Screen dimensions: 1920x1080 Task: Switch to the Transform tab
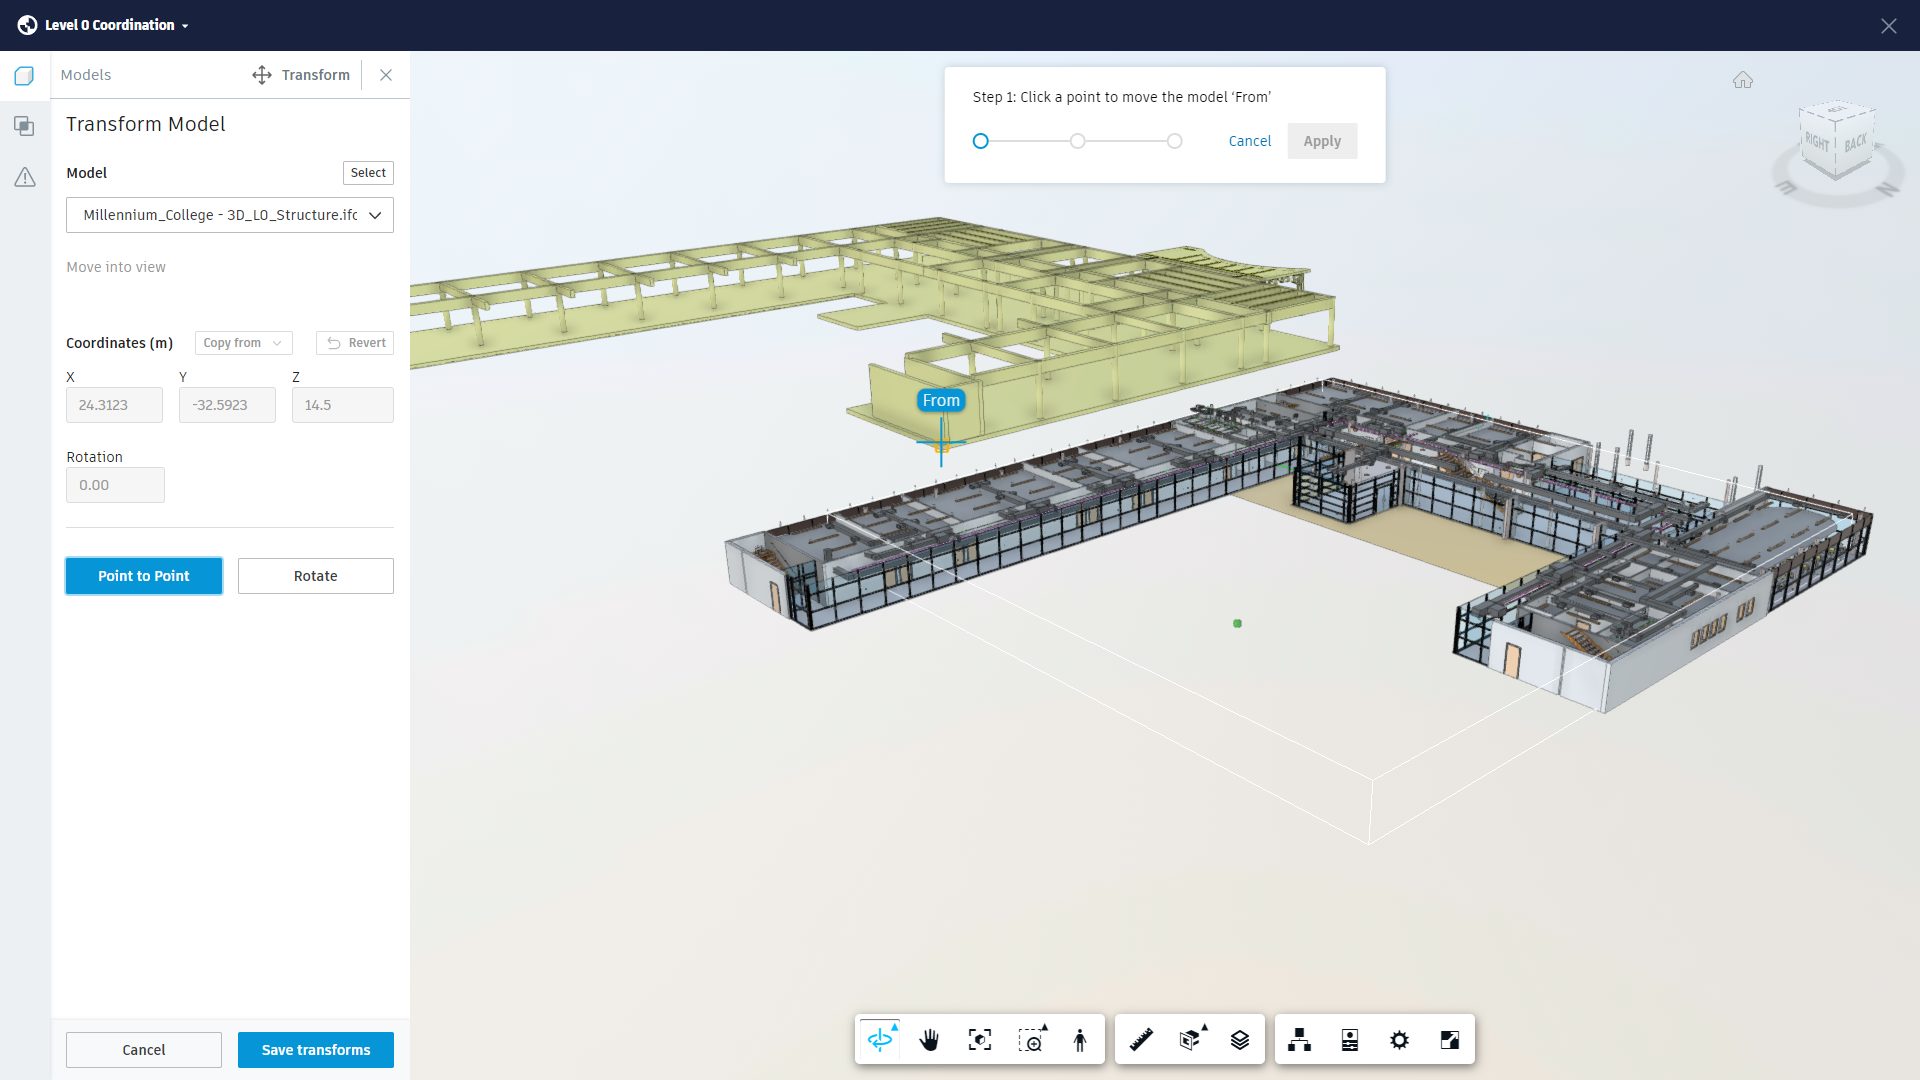(300, 74)
